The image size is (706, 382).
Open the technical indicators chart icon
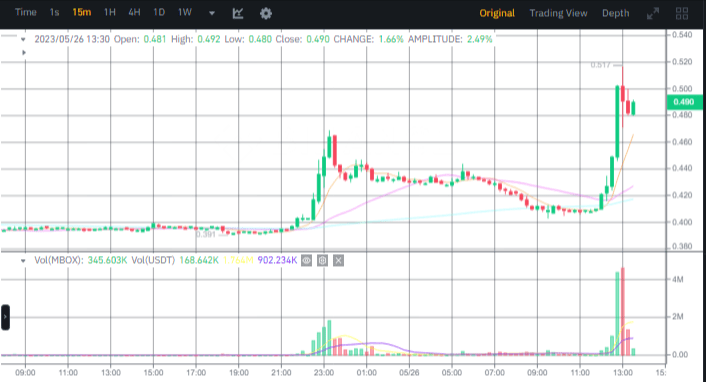[238, 14]
